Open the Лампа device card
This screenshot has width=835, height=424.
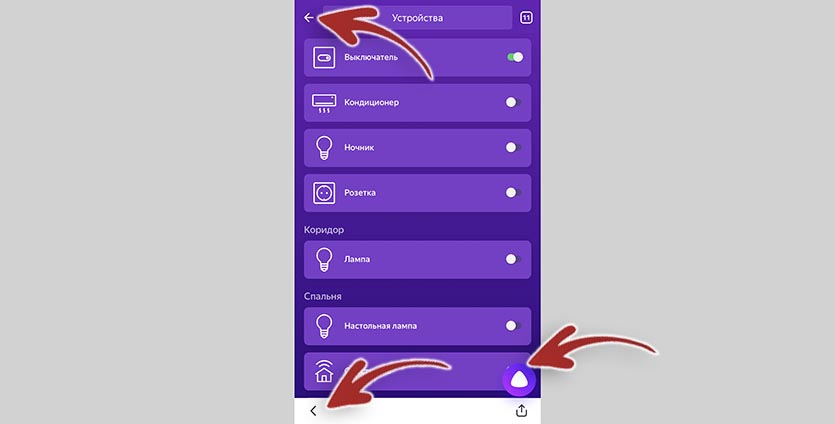pos(418,259)
